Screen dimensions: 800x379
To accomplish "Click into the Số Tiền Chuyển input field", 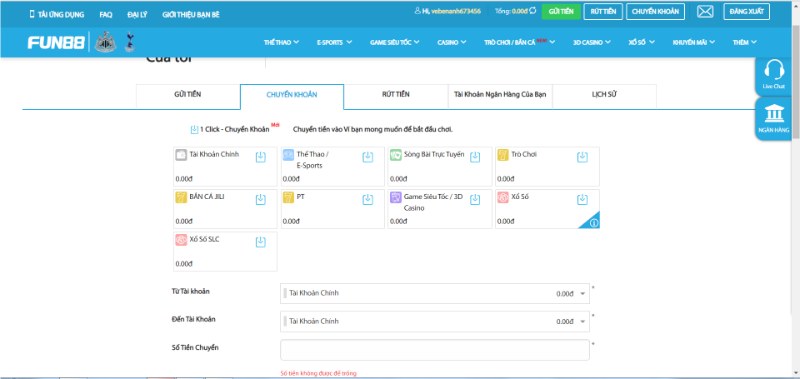I will pos(435,350).
